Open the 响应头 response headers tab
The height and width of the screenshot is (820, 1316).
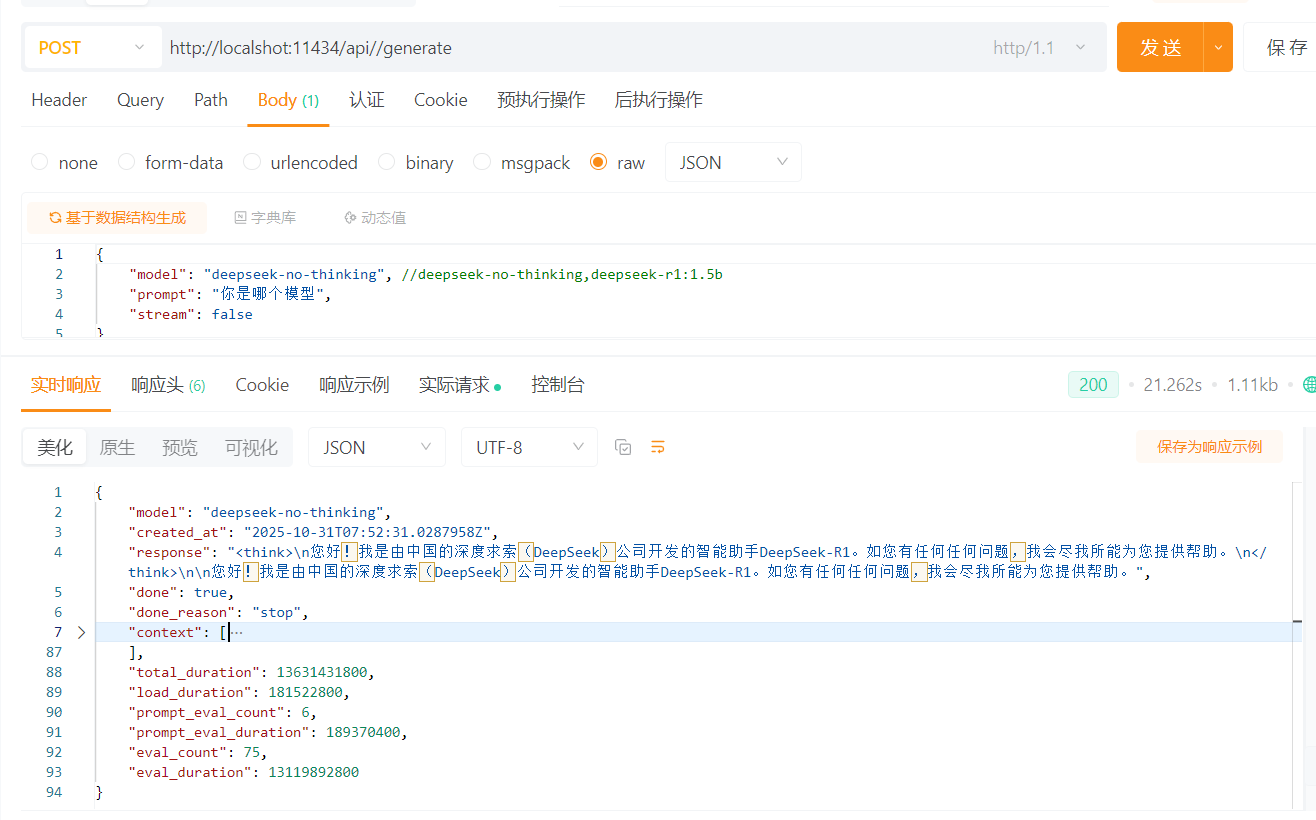(168, 385)
